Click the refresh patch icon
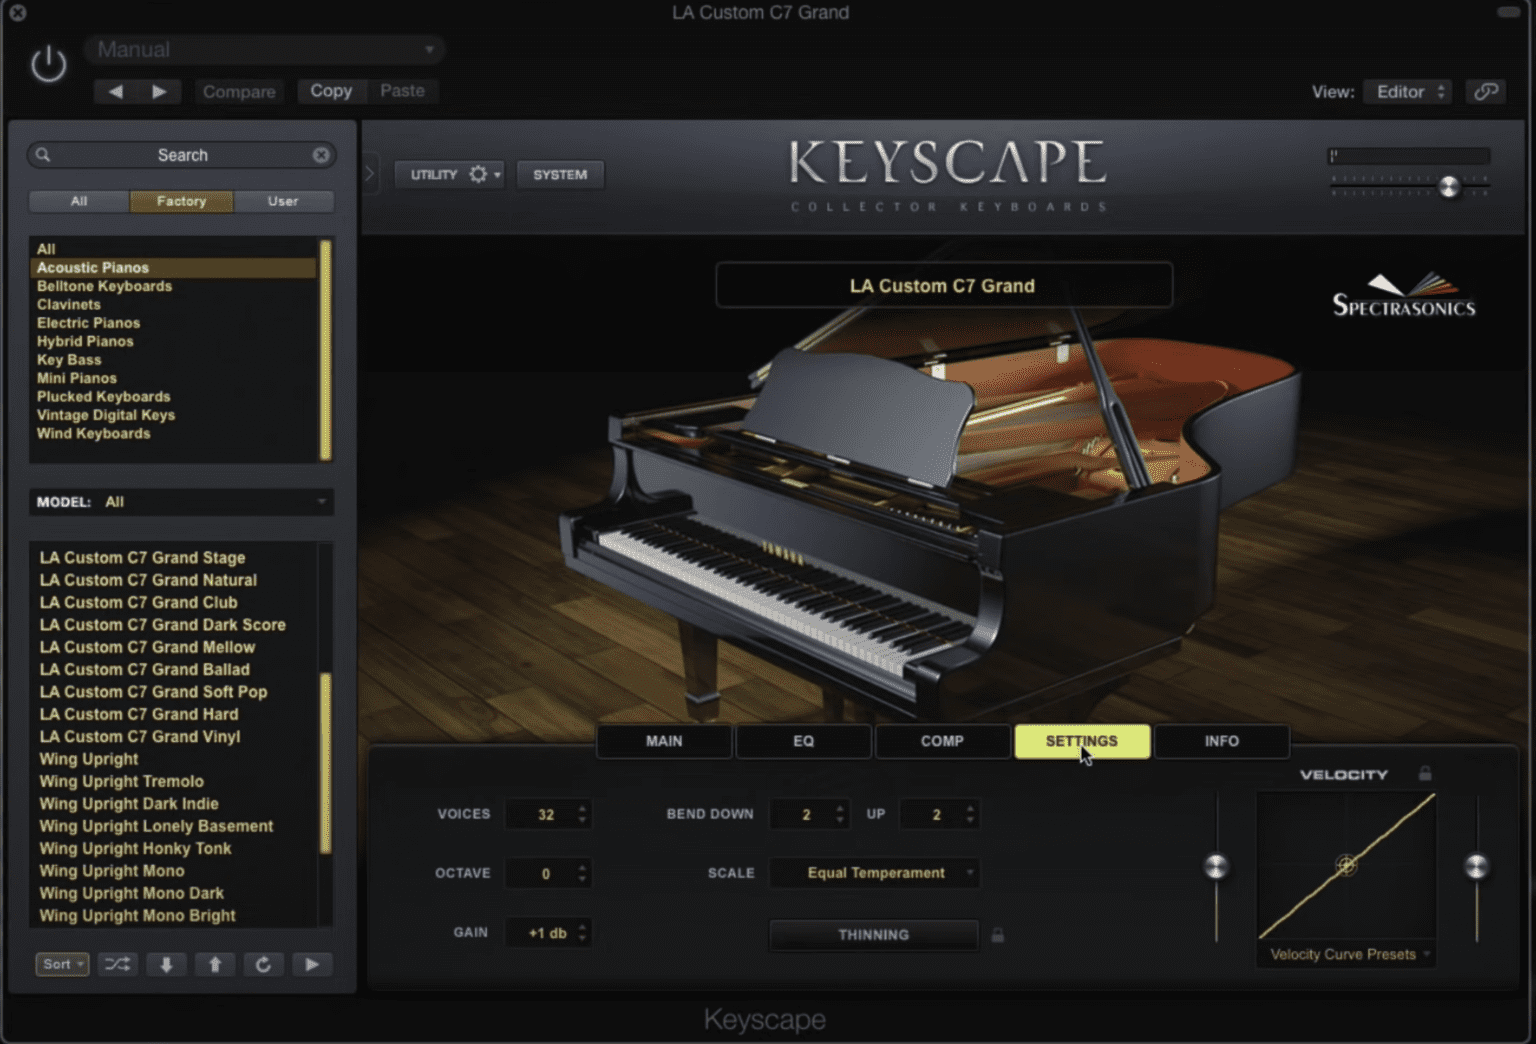This screenshot has height=1044, width=1536. pyautogui.click(x=263, y=964)
